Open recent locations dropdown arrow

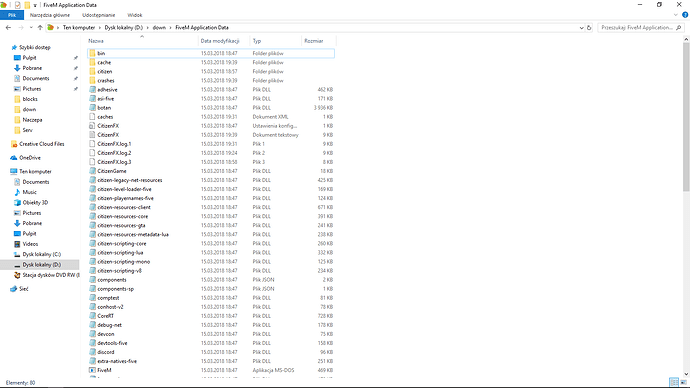pos(31,28)
